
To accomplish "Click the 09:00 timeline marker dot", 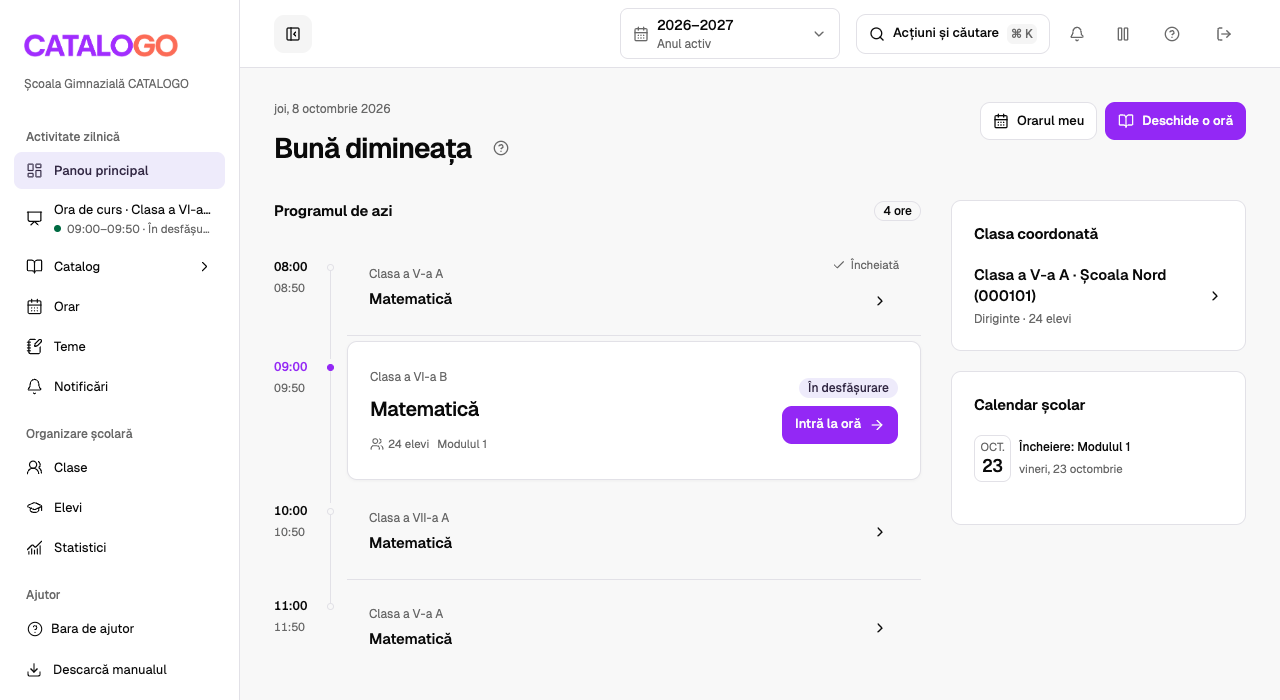I will pyautogui.click(x=330, y=367).
